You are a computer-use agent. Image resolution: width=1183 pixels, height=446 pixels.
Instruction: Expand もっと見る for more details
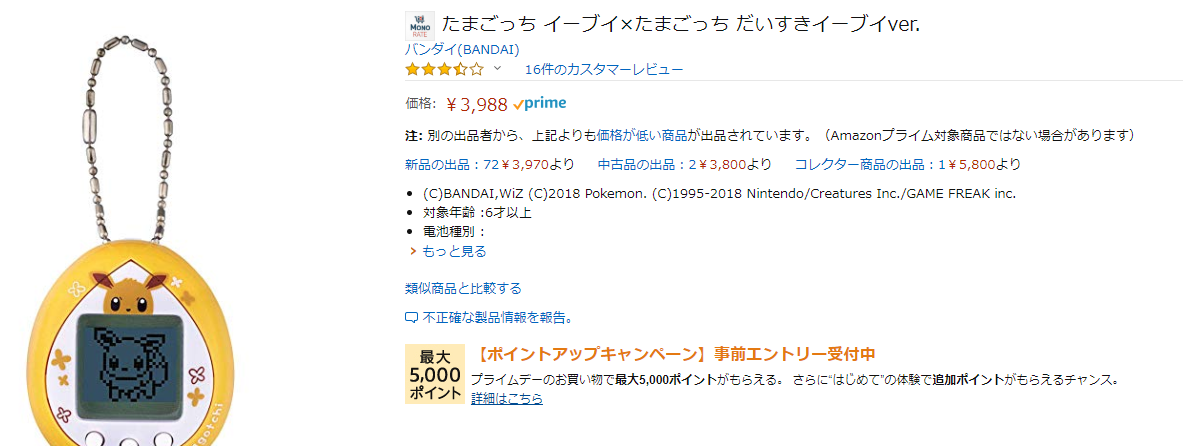[x=453, y=251]
